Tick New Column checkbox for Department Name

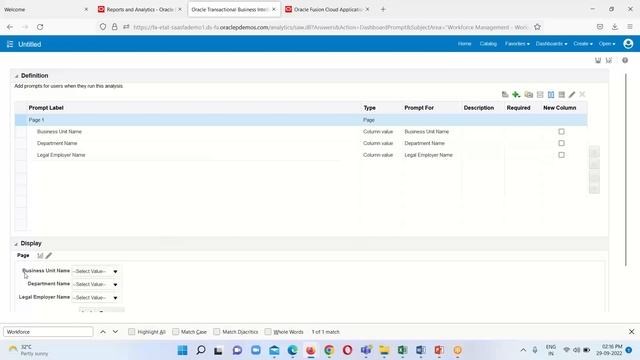click(x=561, y=143)
